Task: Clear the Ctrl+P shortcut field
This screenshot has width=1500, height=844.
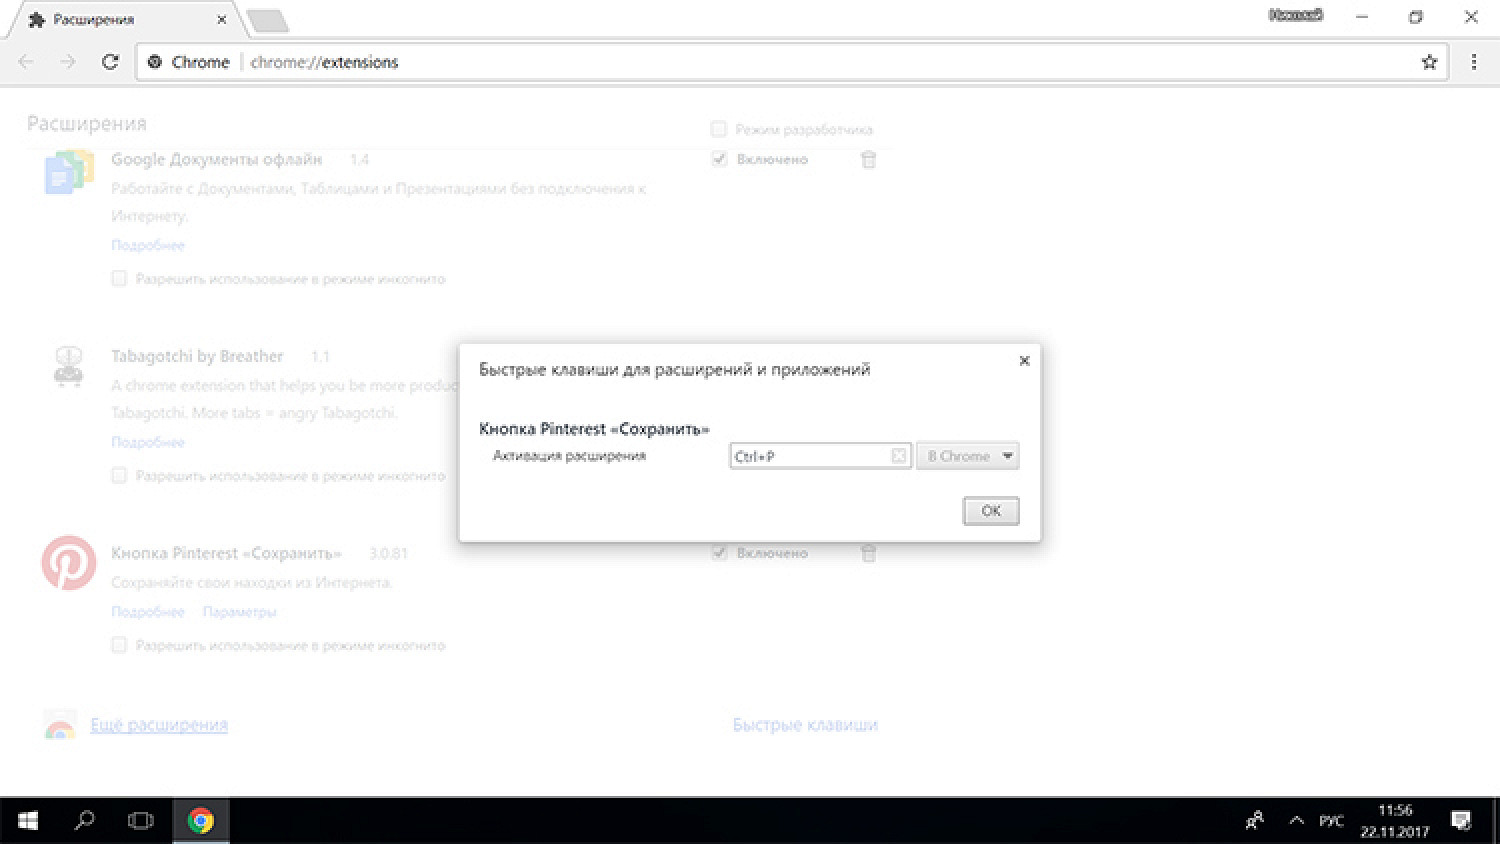Action: point(899,456)
